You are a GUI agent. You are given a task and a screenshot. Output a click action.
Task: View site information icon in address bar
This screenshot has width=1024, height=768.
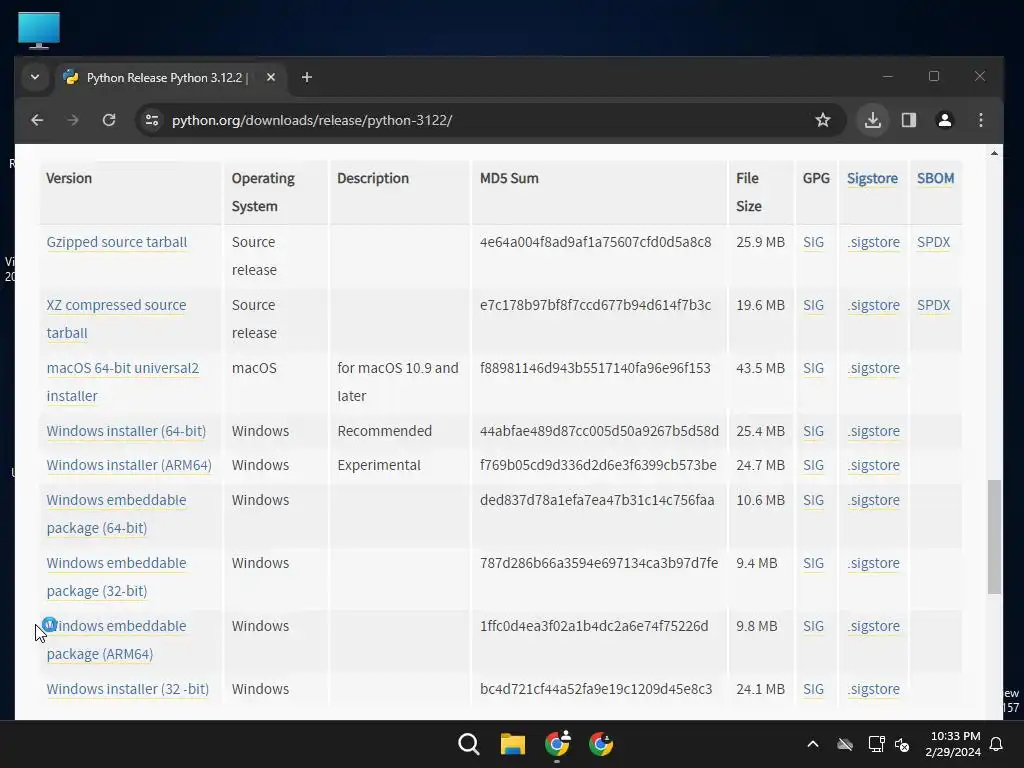pyautogui.click(x=152, y=120)
